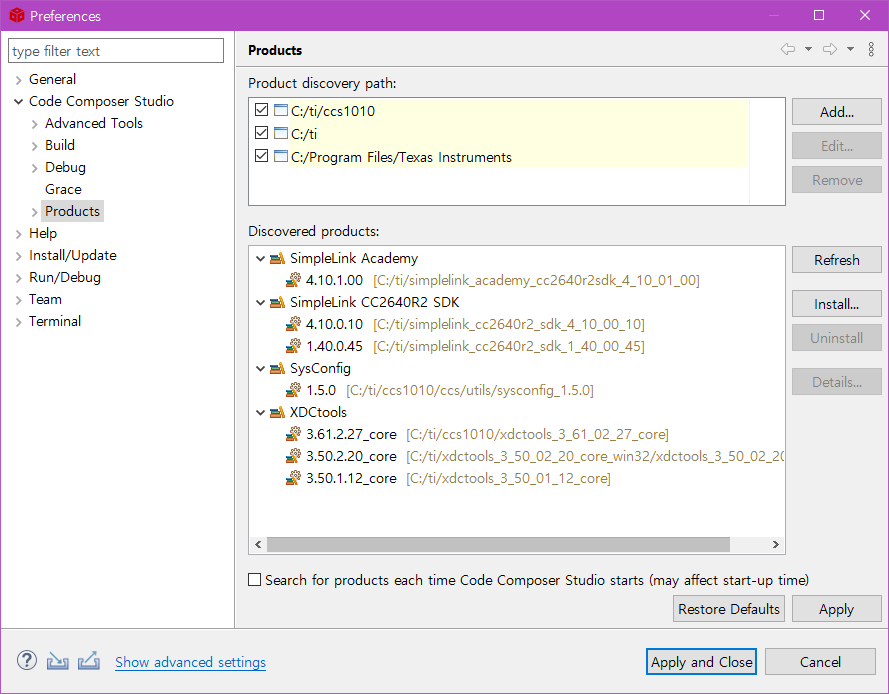Collapse the Code Composer Studio node

pos(19,101)
